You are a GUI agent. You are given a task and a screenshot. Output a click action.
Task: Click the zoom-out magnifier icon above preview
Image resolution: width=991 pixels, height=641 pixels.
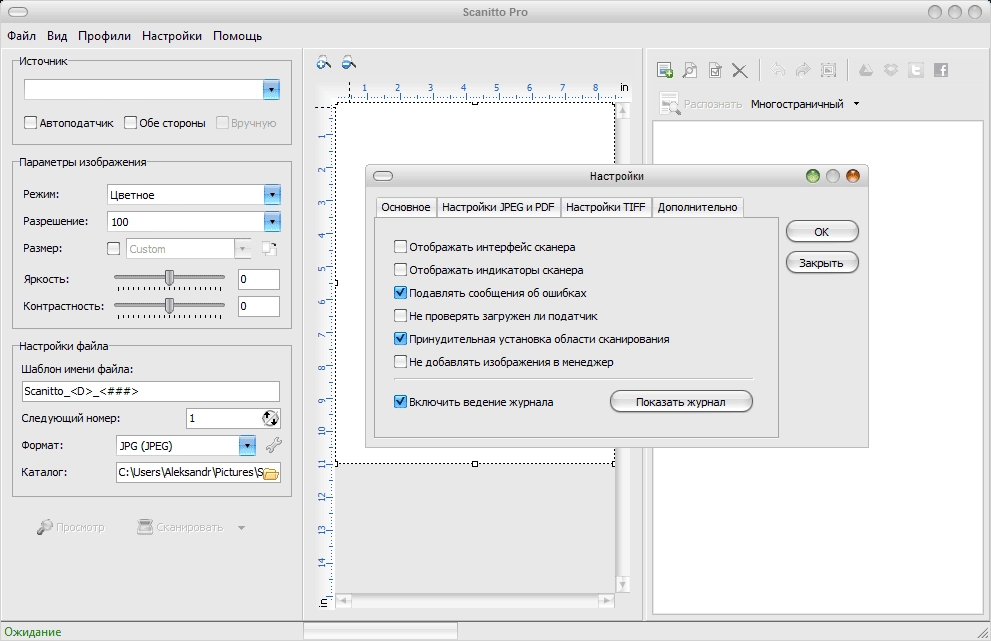[x=348, y=63]
